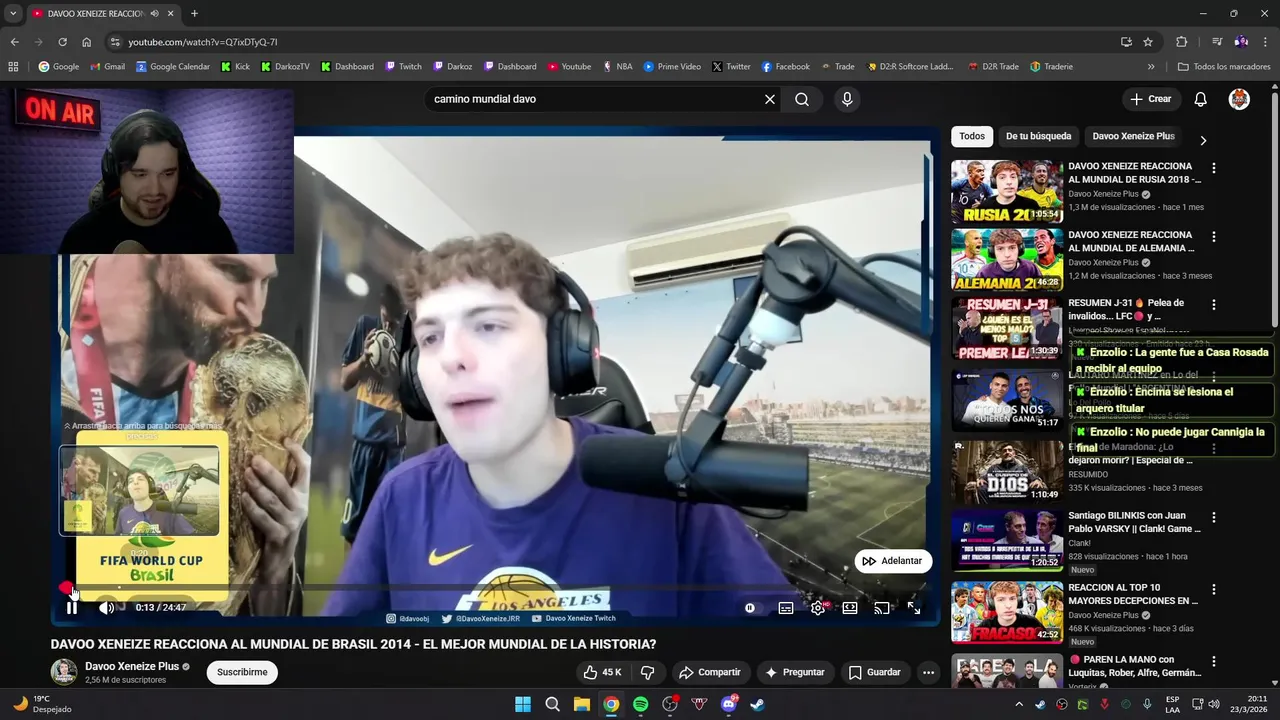Click the Adelantar skip button
Screen dimensions: 1280x720
click(893, 561)
